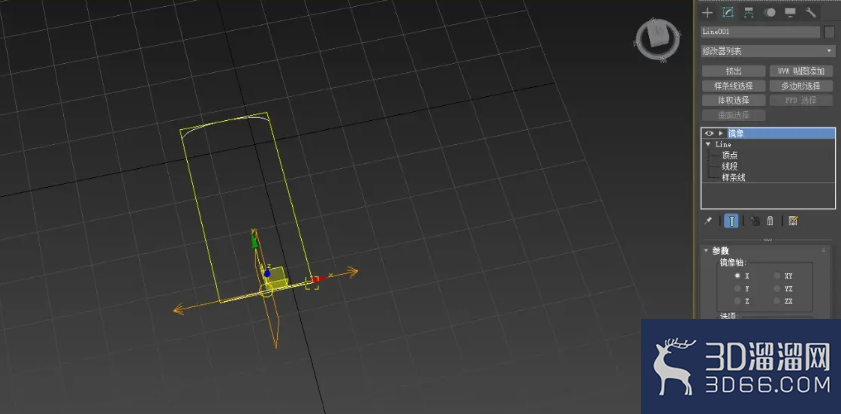Click the 挤出 modifier button

(x=733, y=71)
